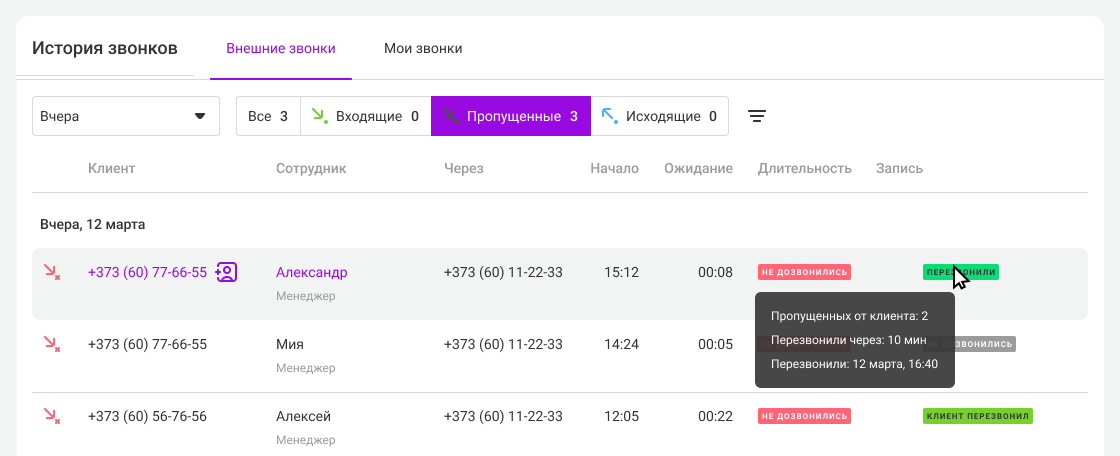Click Не дозвонились badge in Алексей row
The image size is (1120, 456).
(804, 416)
